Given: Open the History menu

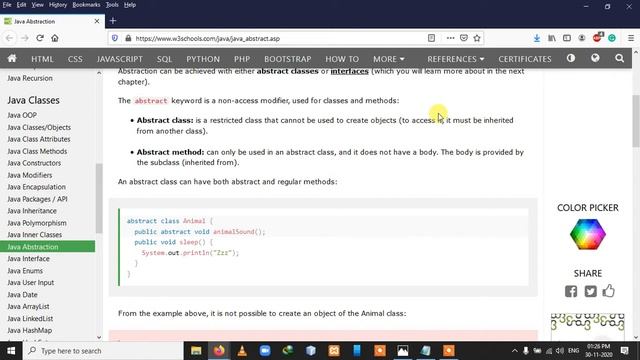Looking at the screenshot, I should [58, 5].
